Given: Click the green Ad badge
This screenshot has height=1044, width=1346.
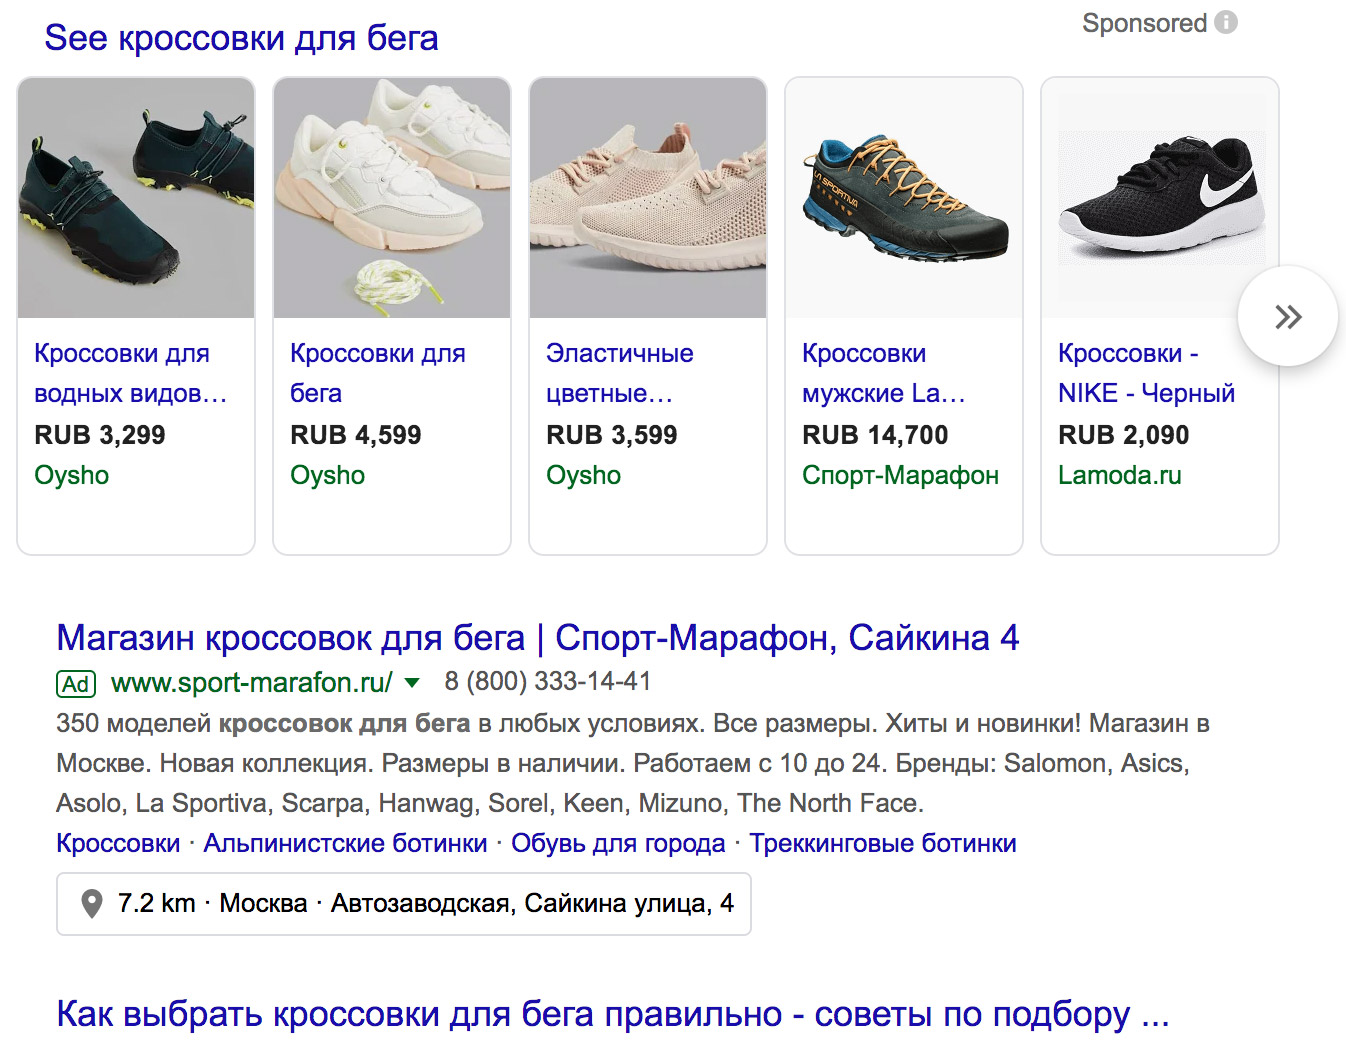Looking at the screenshot, I should tap(76, 683).
